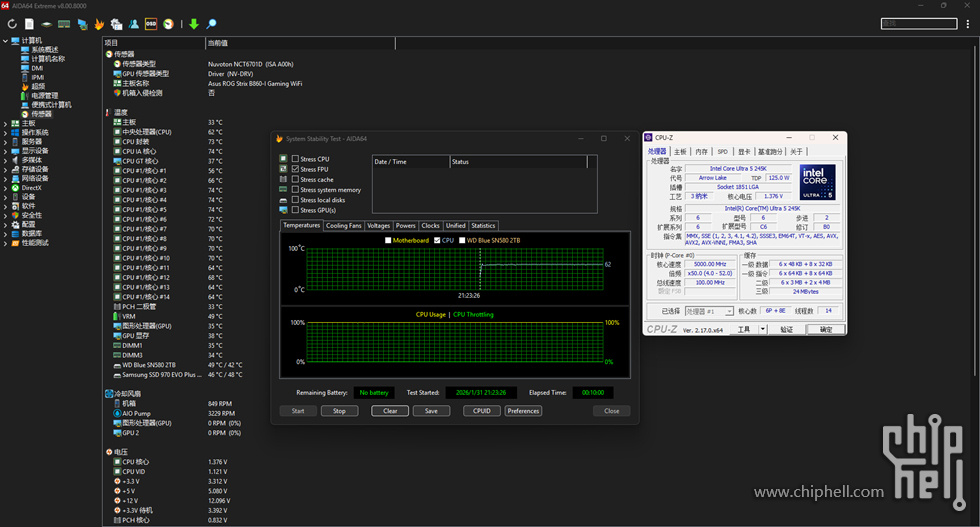Viewport: 980px width, 527px height.
Task: Click the 机箱入侵检测 shield icon
Action: coord(117,93)
